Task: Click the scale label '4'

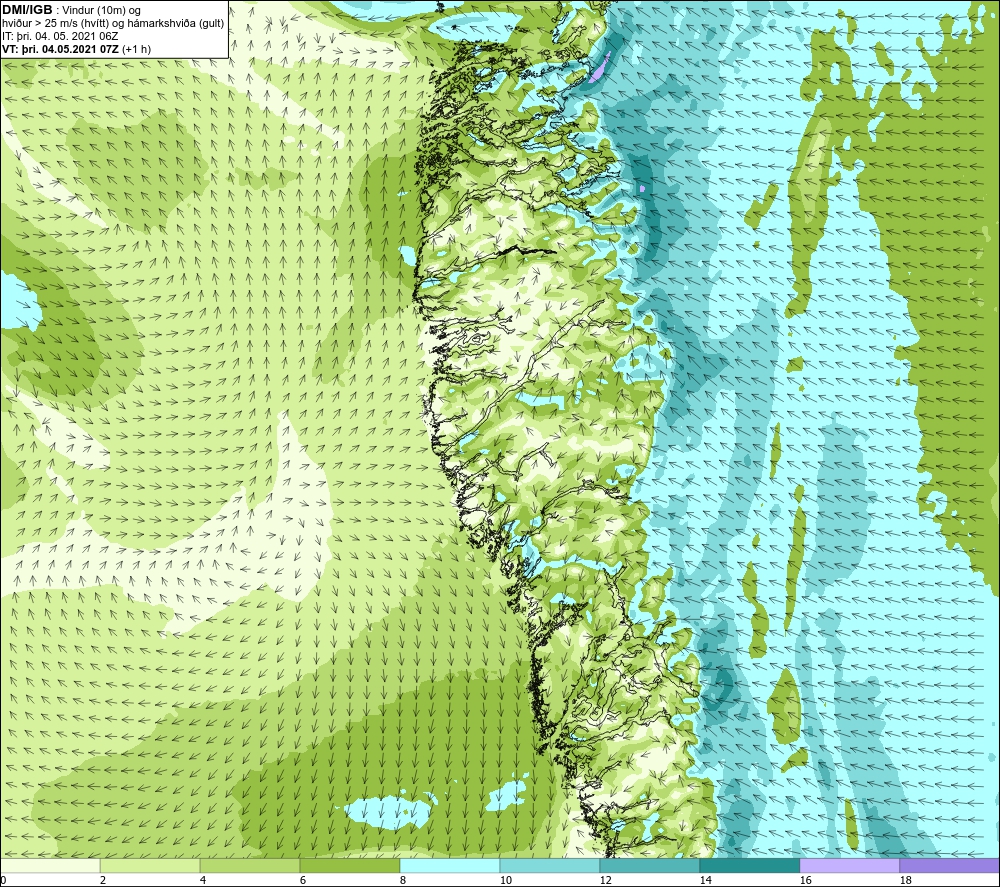Action: pos(203,881)
